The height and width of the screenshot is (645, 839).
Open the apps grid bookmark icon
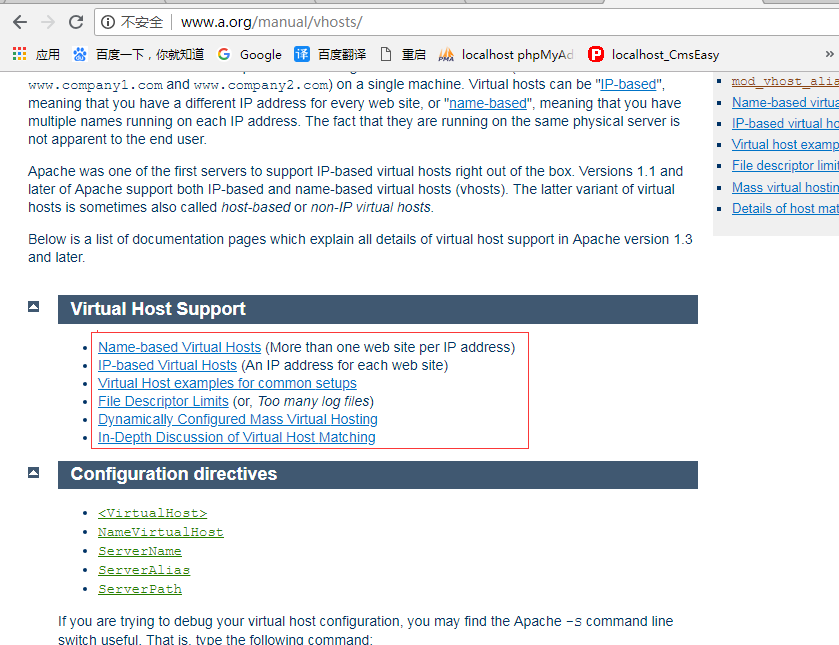(x=19, y=54)
